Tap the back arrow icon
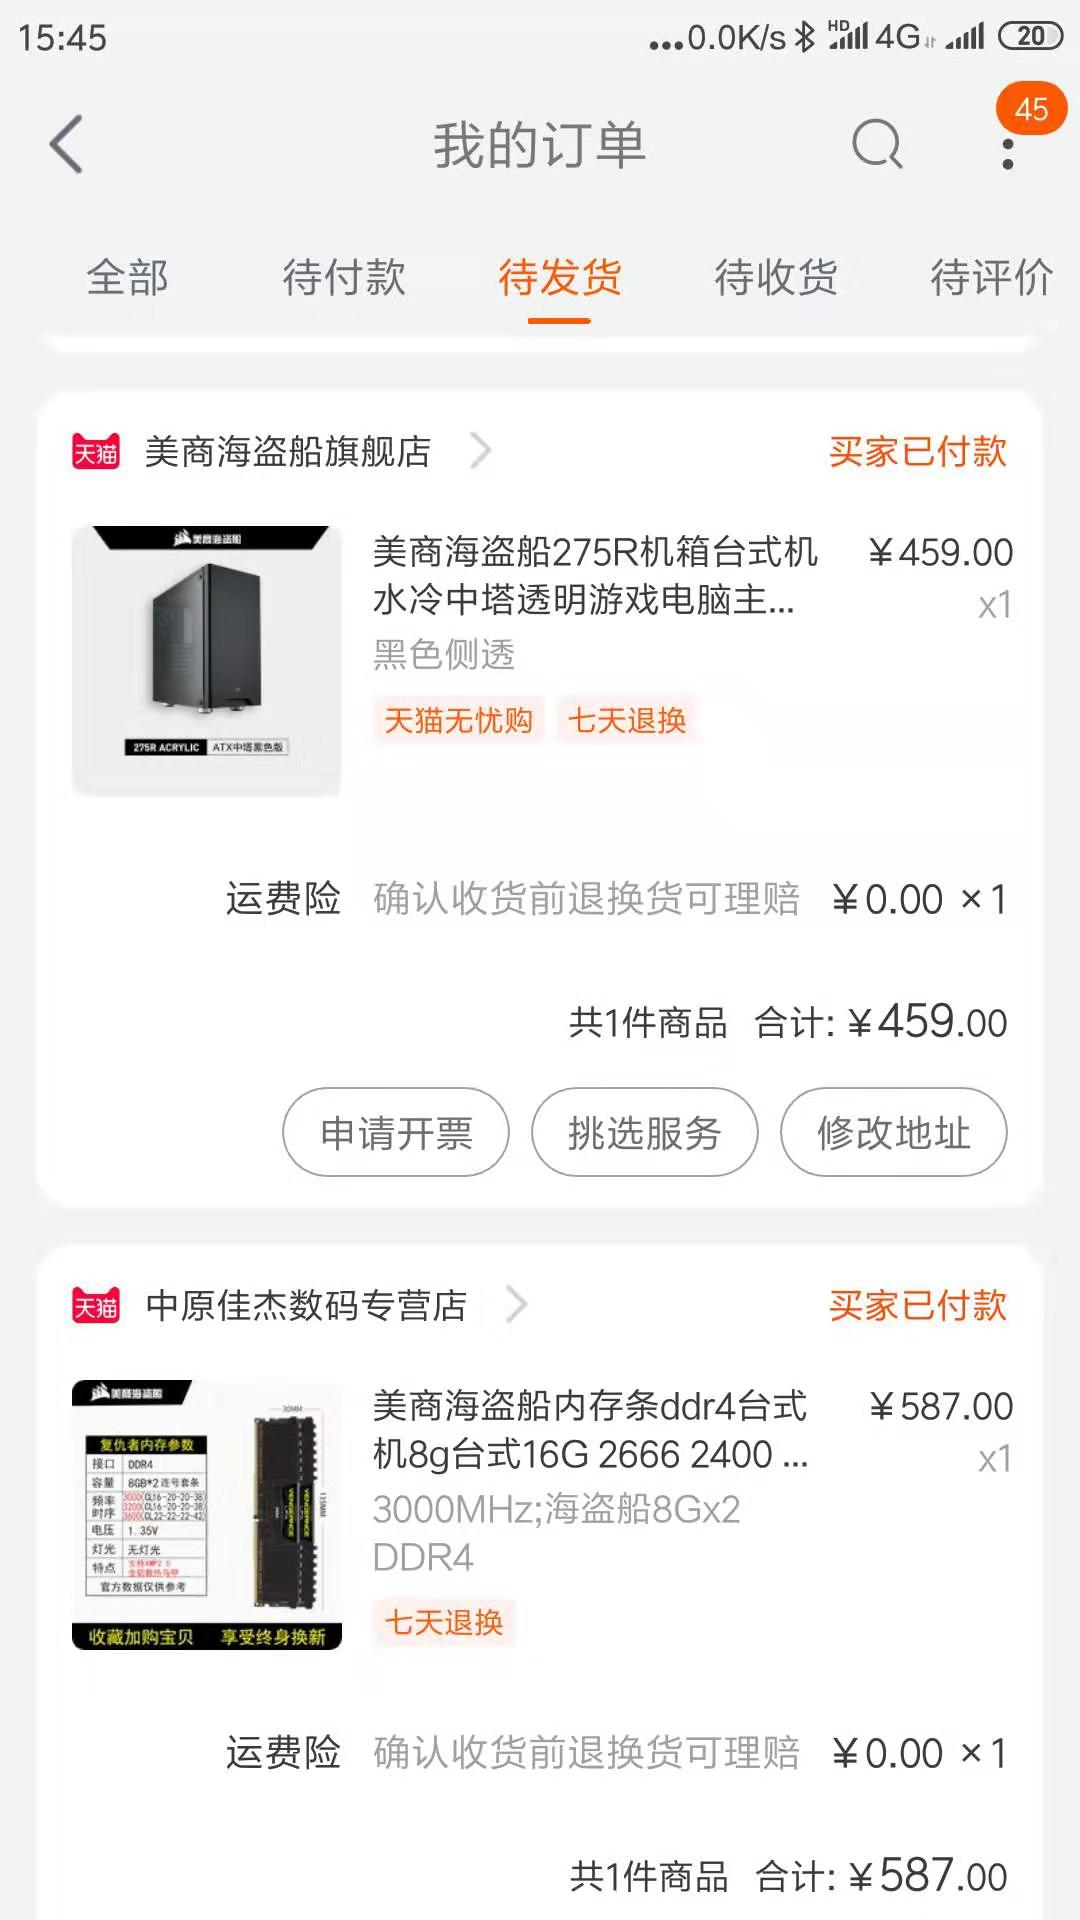Screen dimensions: 1080x1920 [x=66, y=145]
